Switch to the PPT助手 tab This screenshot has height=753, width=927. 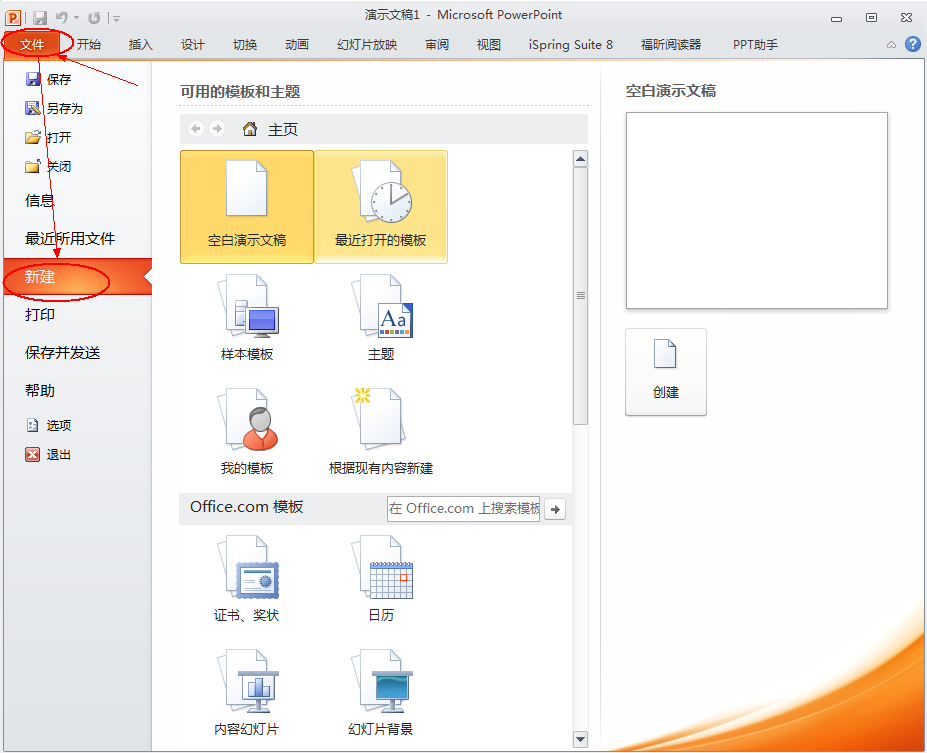click(x=756, y=44)
